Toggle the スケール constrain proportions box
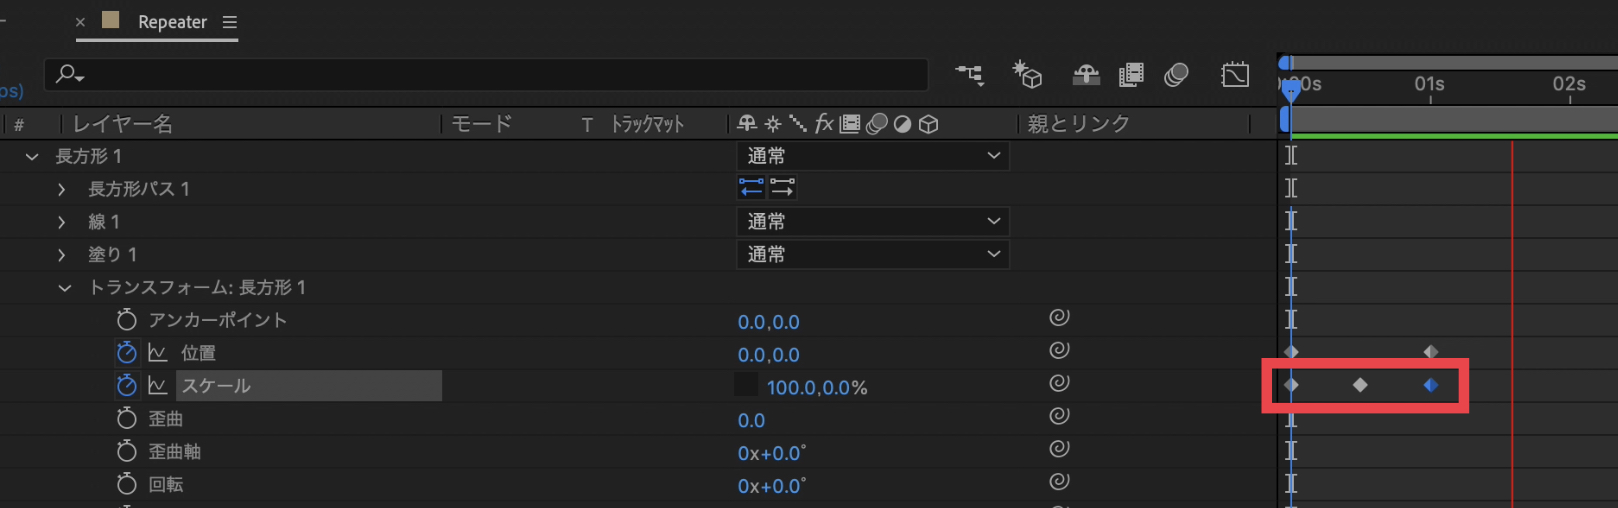1618x508 pixels. point(746,385)
